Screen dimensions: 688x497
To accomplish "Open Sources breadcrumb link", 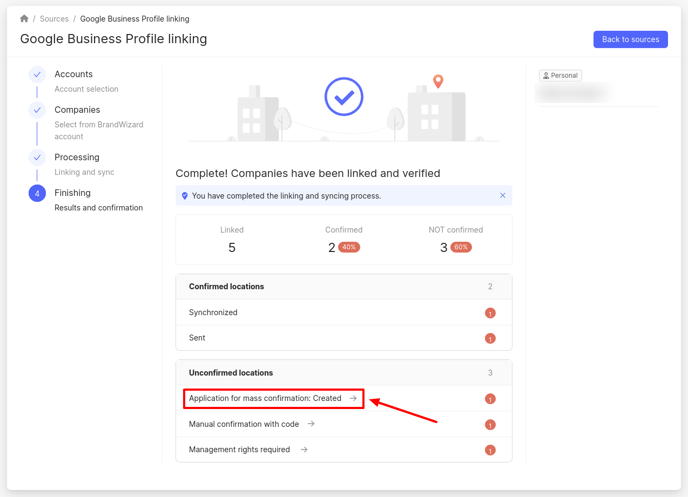I will pyautogui.click(x=54, y=19).
